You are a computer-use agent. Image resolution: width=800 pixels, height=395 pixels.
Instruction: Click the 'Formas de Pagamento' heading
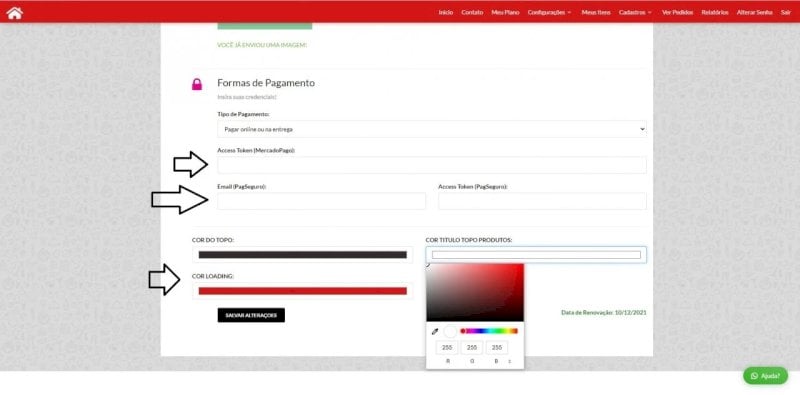[x=266, y=83]
